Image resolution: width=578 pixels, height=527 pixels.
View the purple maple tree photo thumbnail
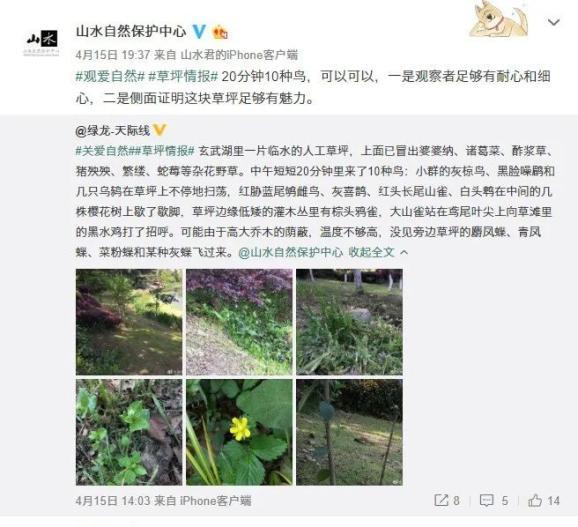239,322
